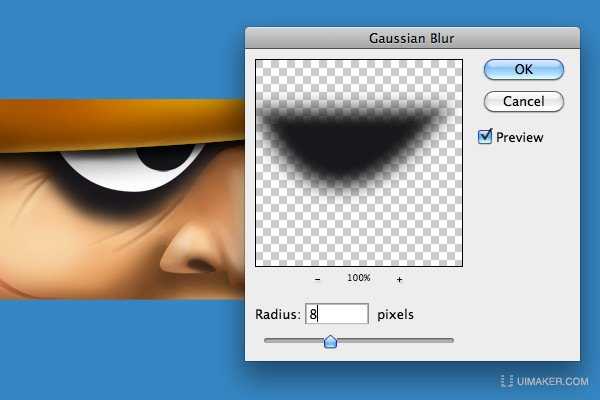Click the OK button
This screenshot has height=400, width=600.
coord(524,70)
